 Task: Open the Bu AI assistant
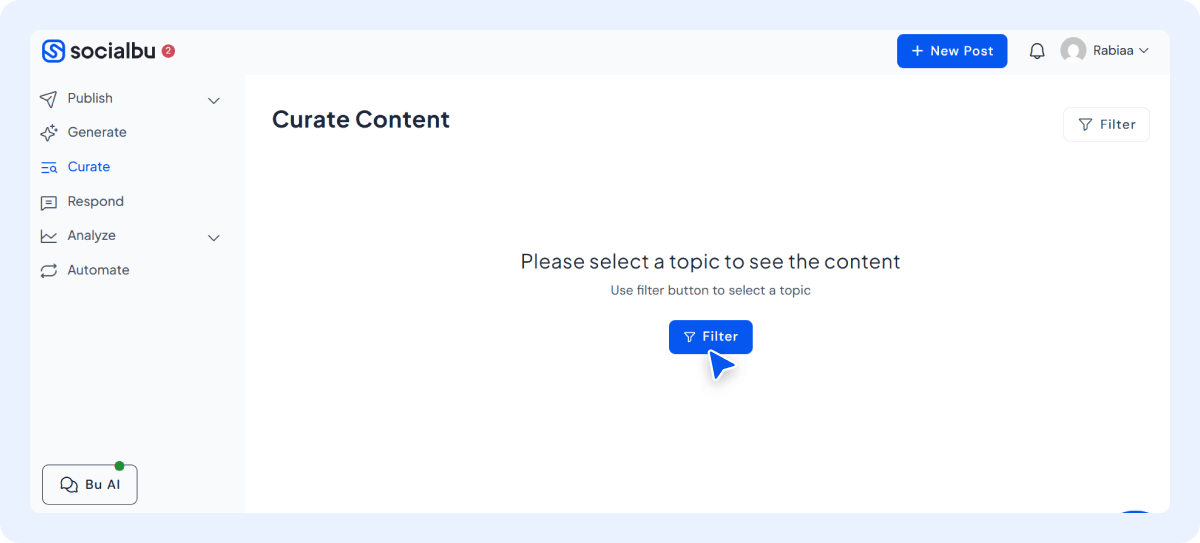(x=90, y=484)
